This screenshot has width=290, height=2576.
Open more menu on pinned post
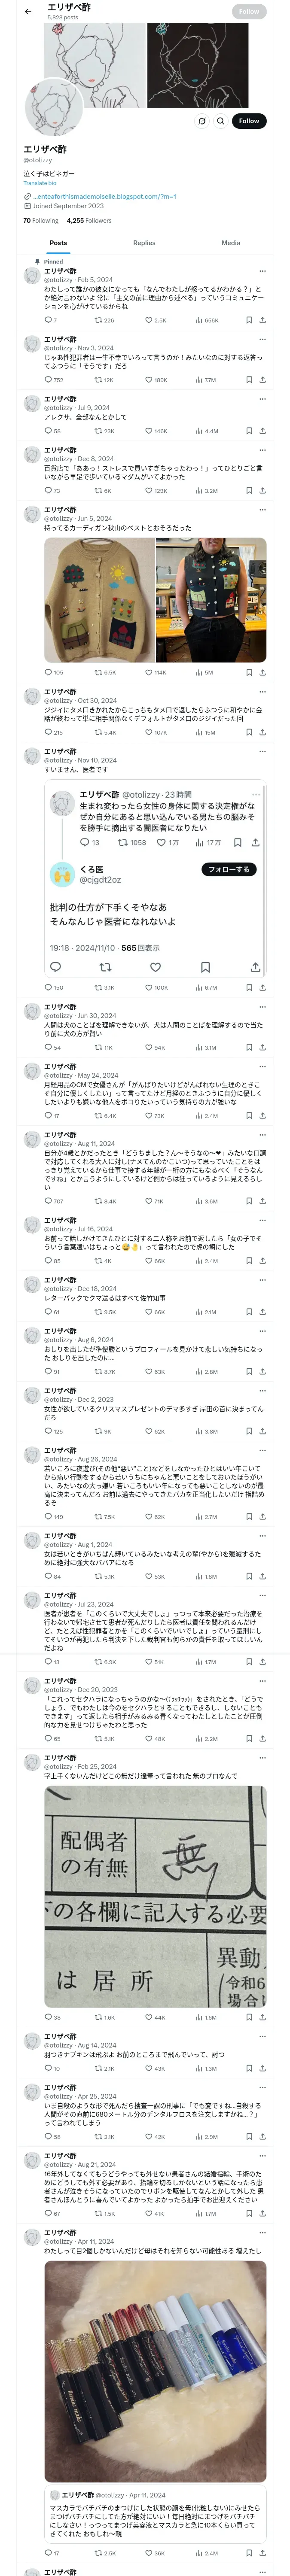pyautogui.click(x=263, y=271)
